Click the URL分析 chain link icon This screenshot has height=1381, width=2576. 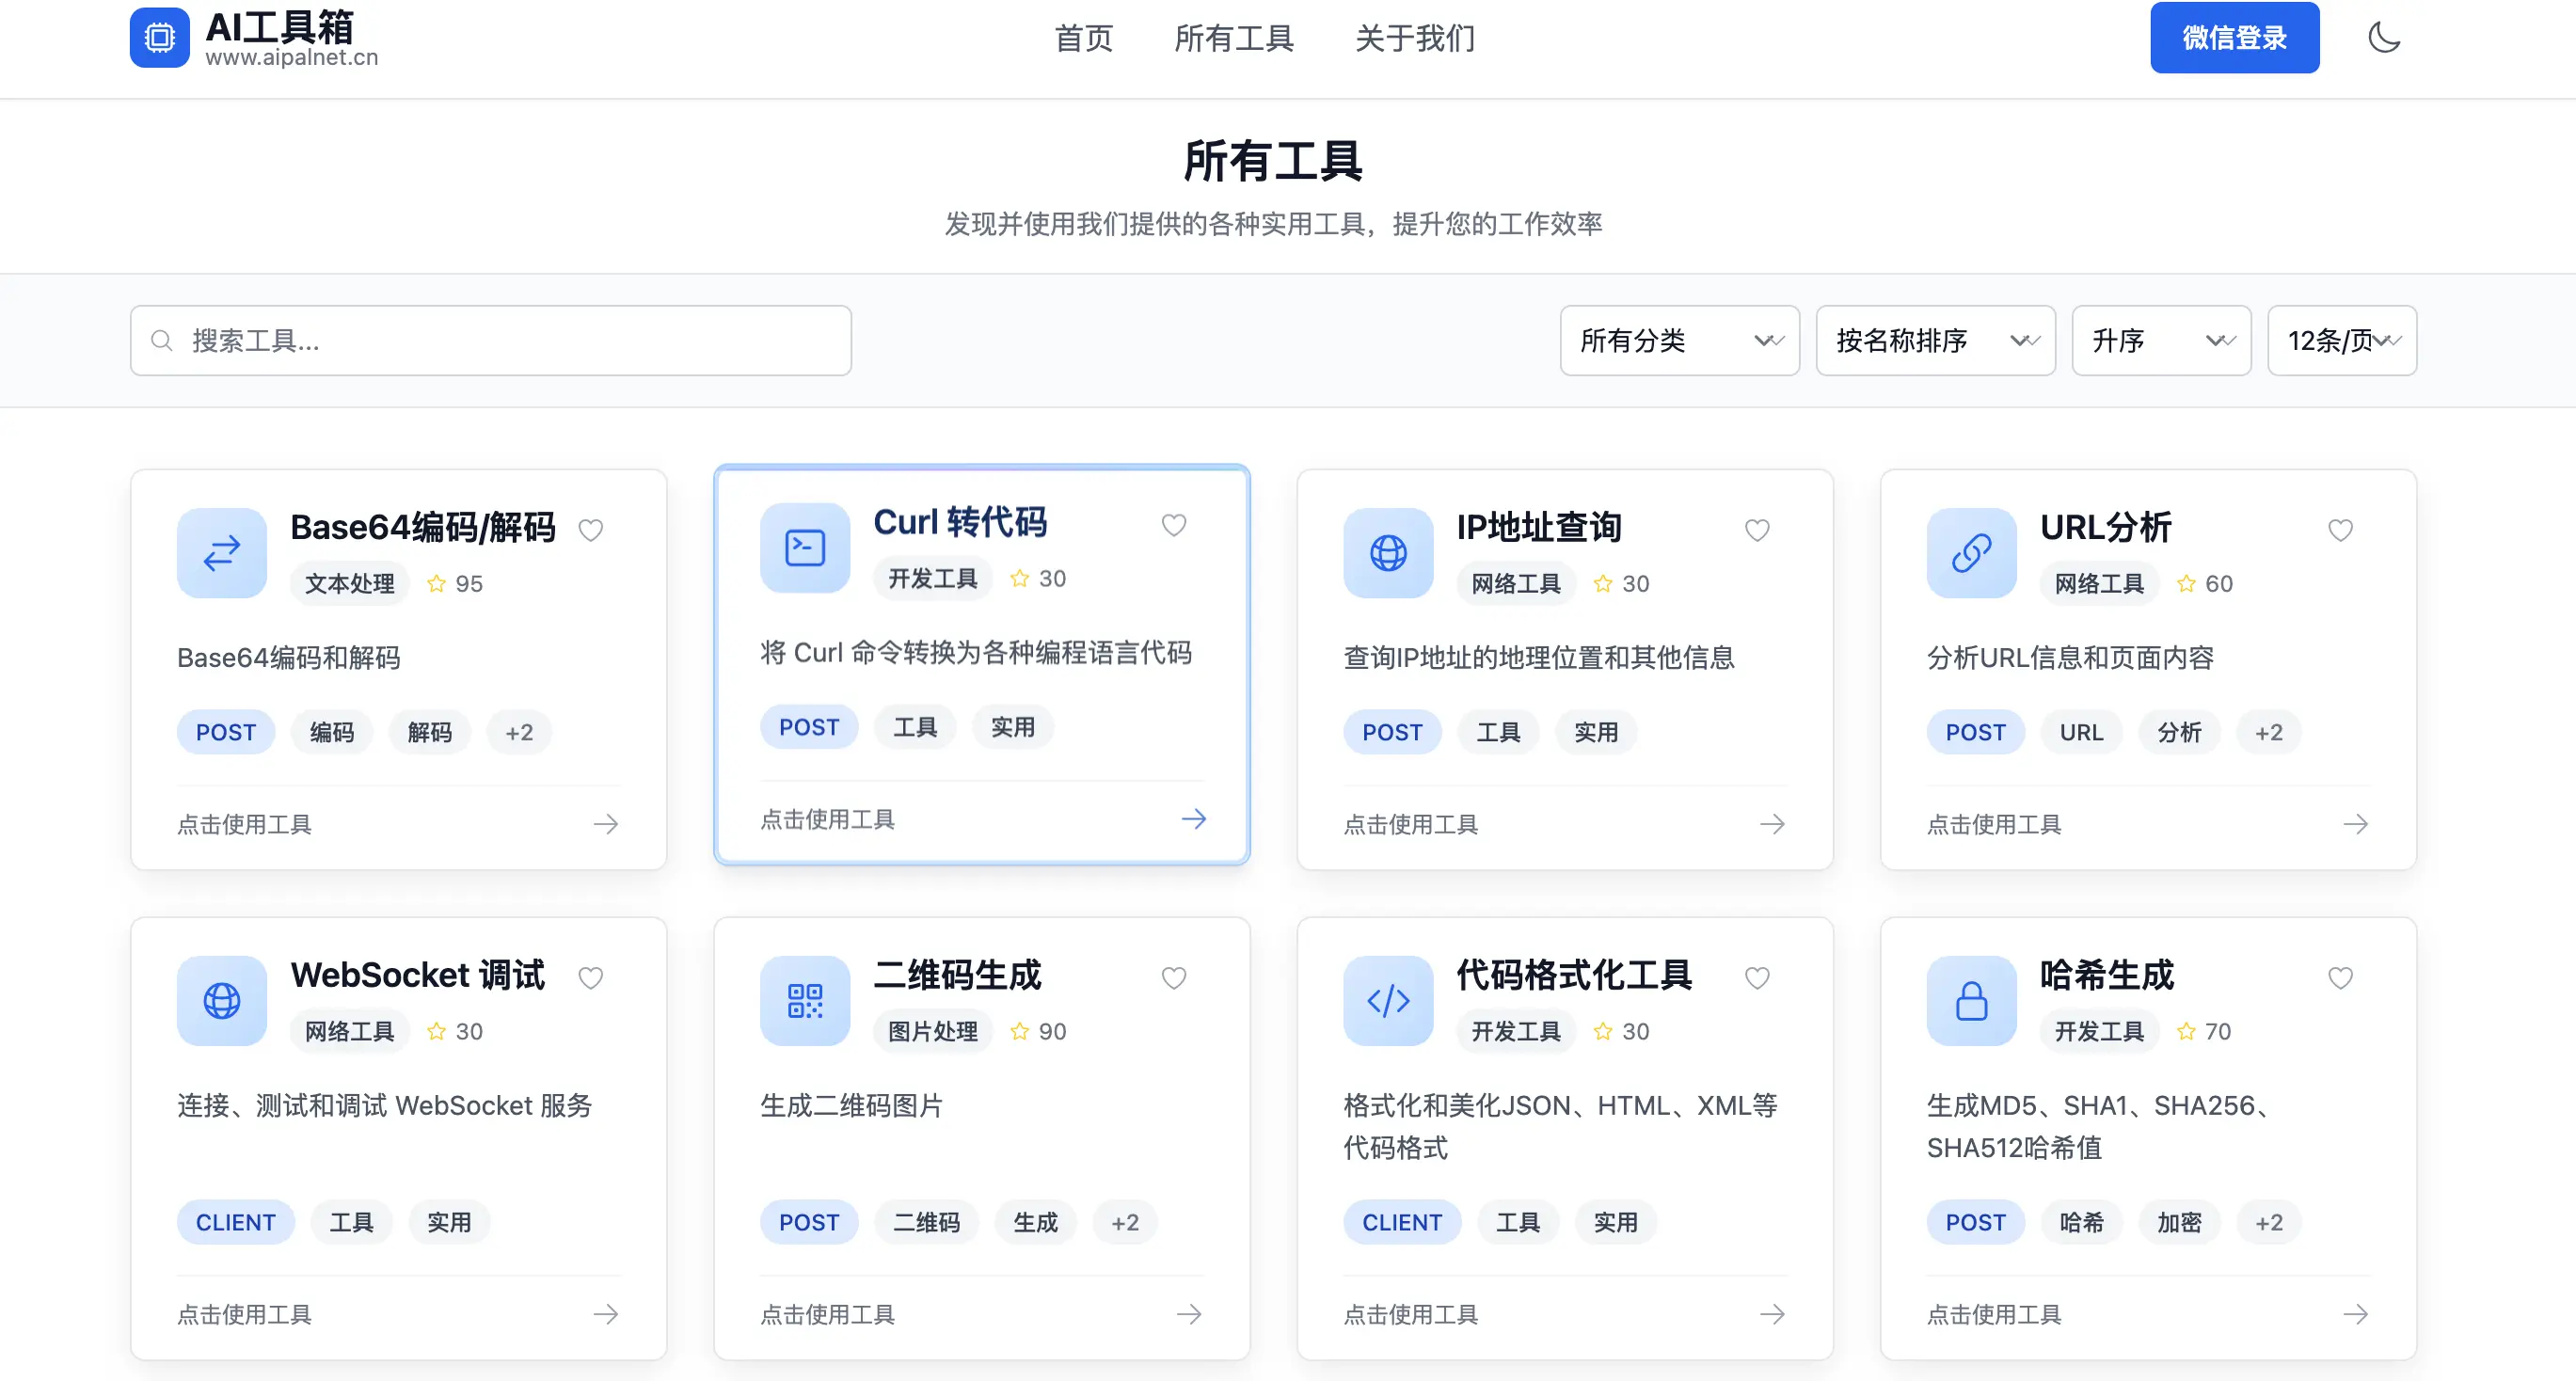(x=1971, y=553)
